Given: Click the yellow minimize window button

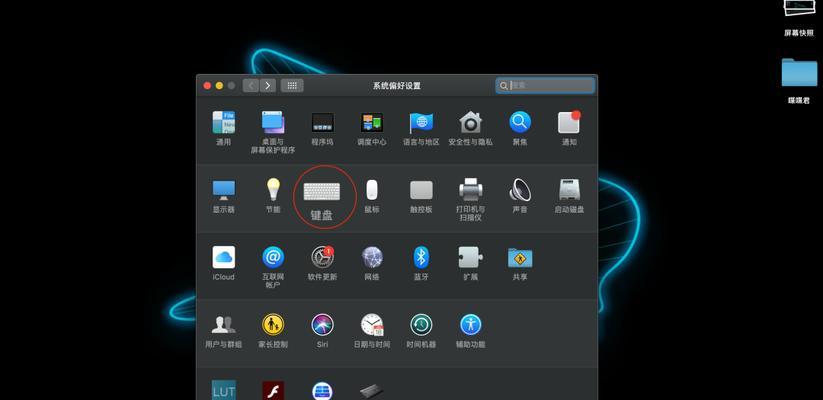Looking at the screenshot, I should 219,86.
